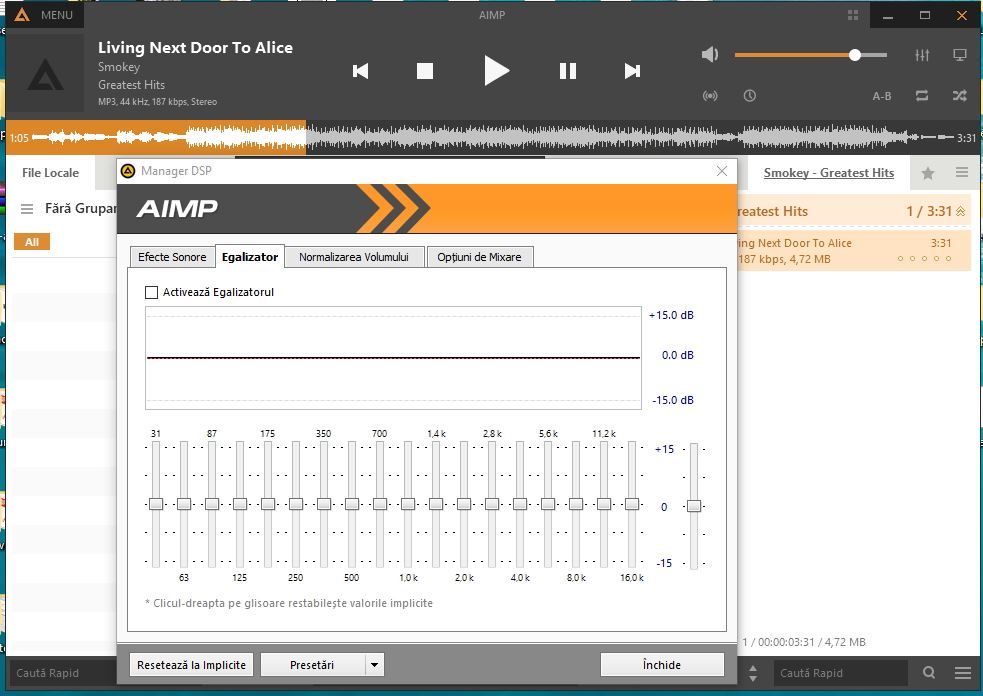Maximize the AIMP window
This screenshot has height=696, width=983.
pos(925,16)
